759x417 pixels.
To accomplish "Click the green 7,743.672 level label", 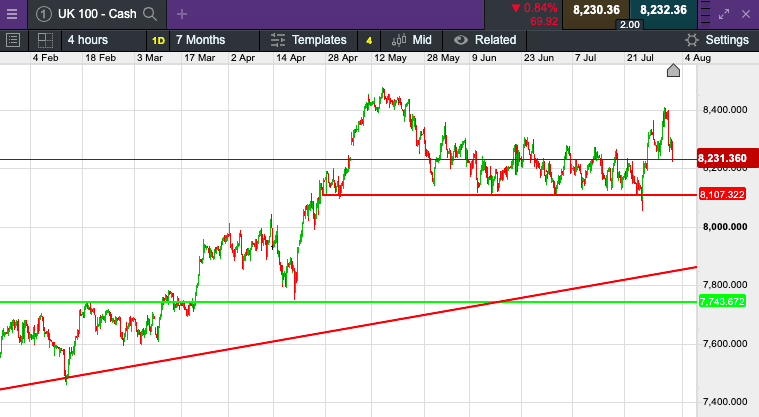I will pos(723,302).
